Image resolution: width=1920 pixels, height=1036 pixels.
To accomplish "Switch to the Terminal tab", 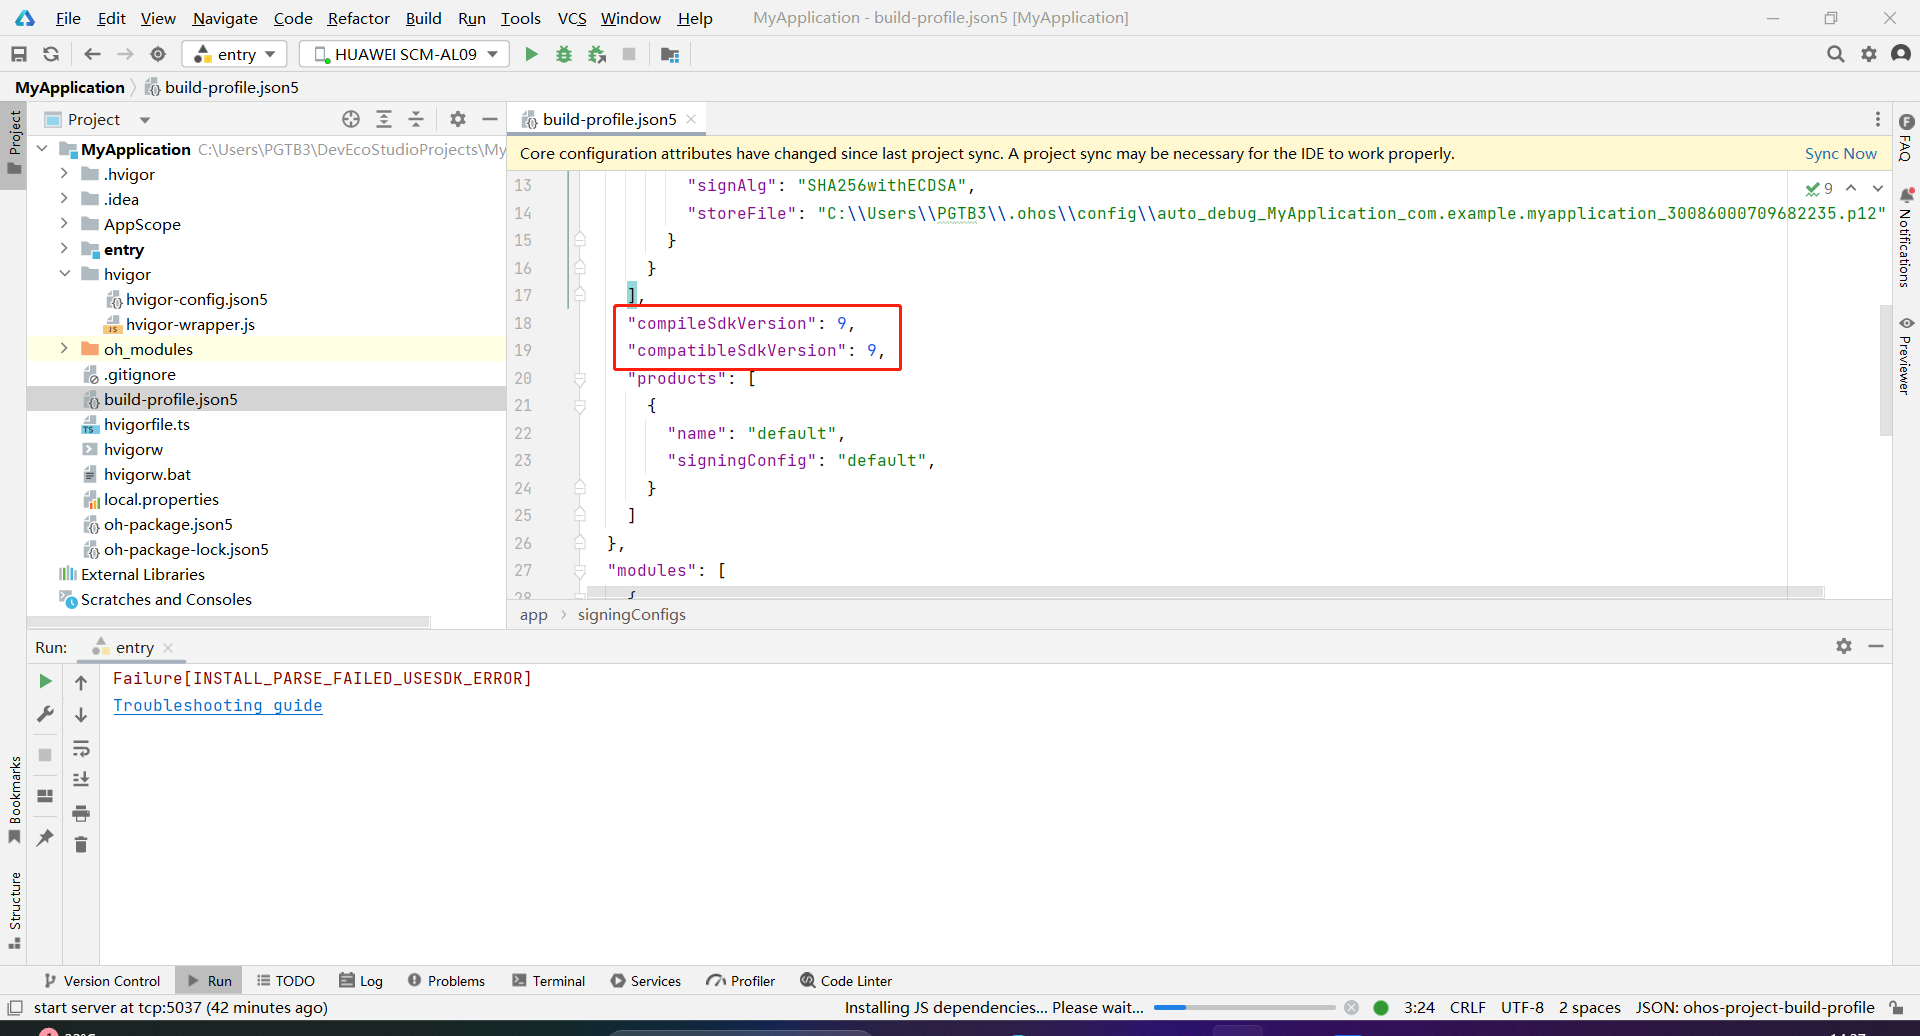I will point(548,981).
